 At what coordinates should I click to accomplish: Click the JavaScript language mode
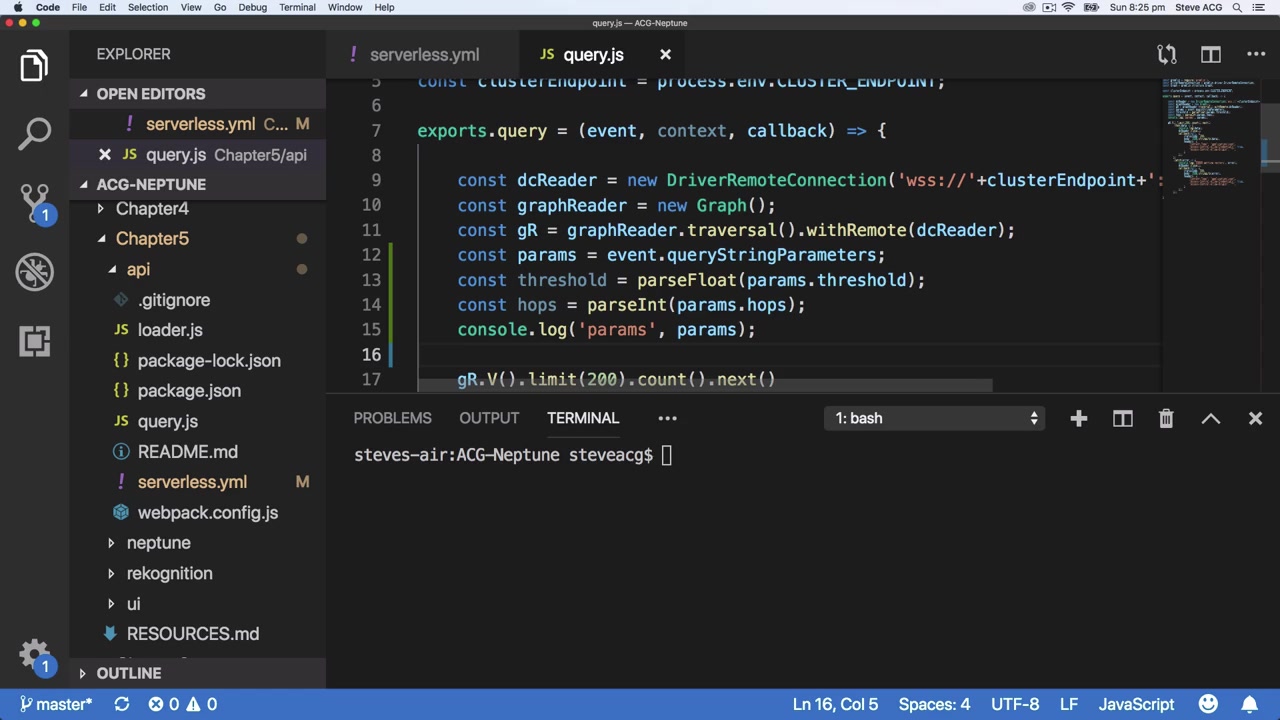pos(1136,704)
